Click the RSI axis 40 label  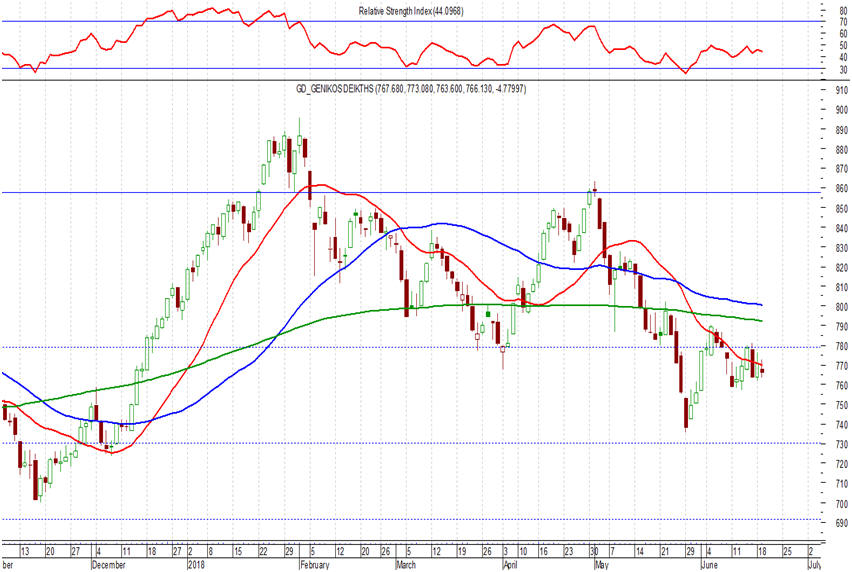(843, 58)
